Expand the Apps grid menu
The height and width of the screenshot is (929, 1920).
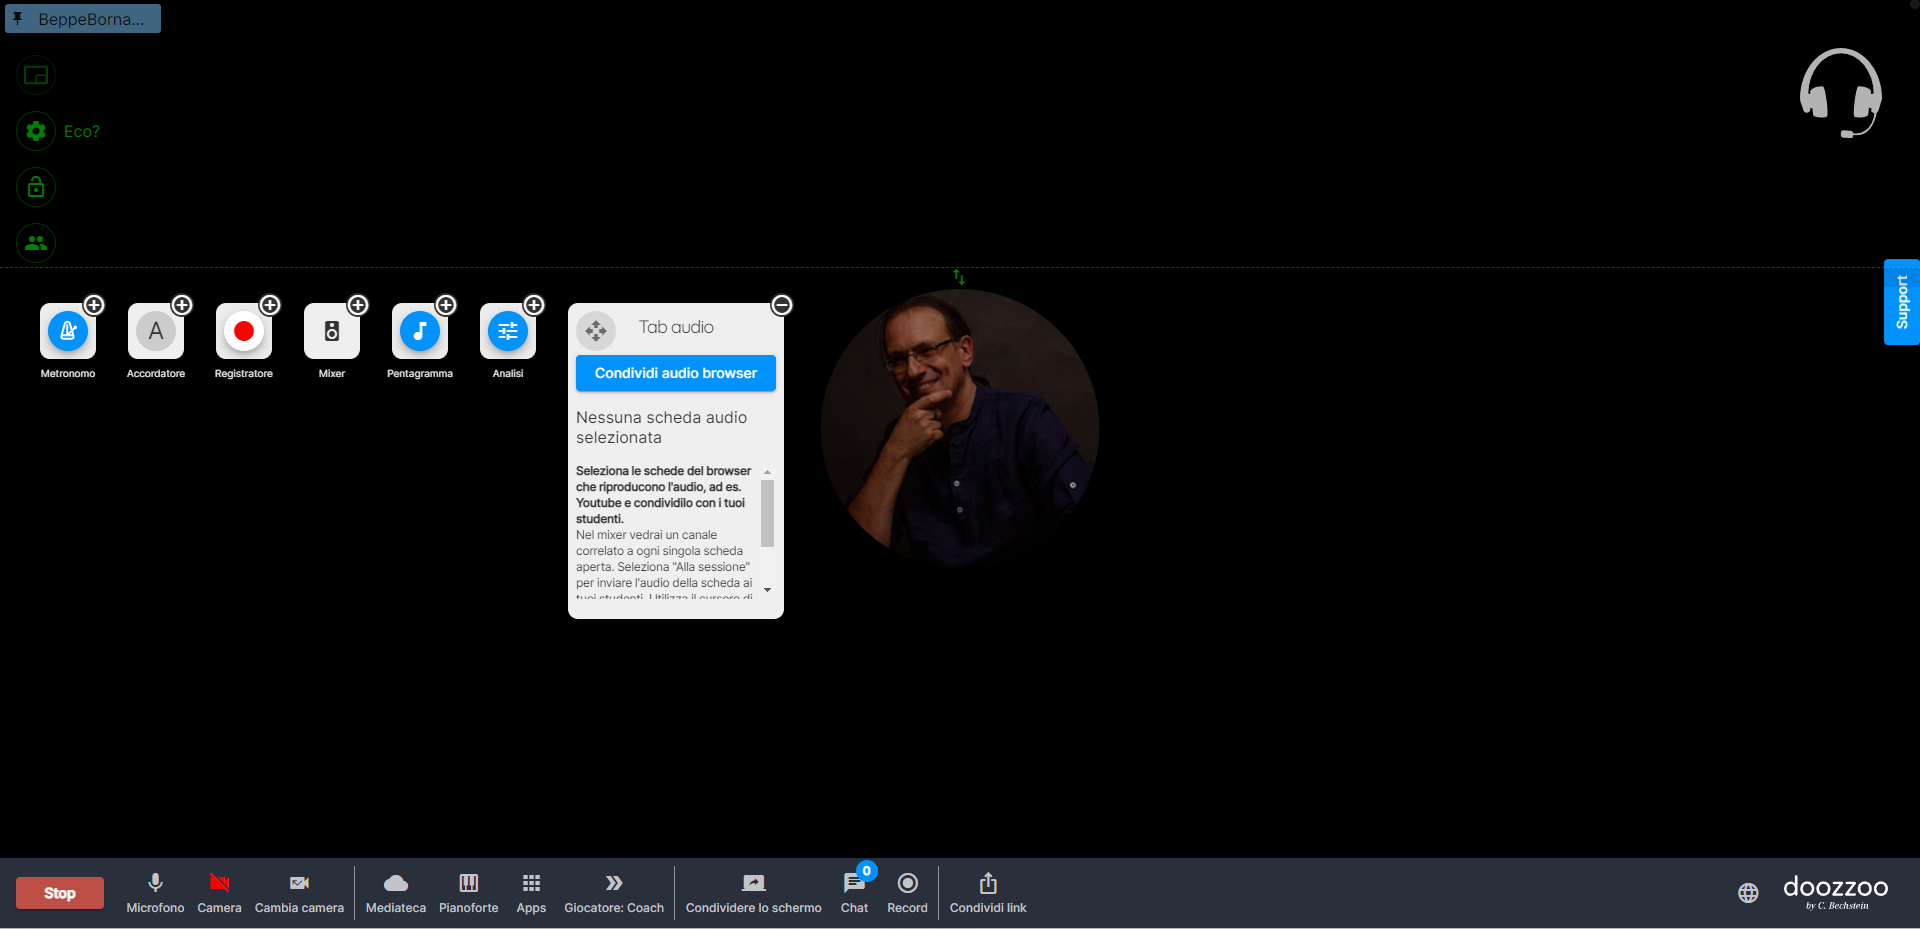coord(531,884)
